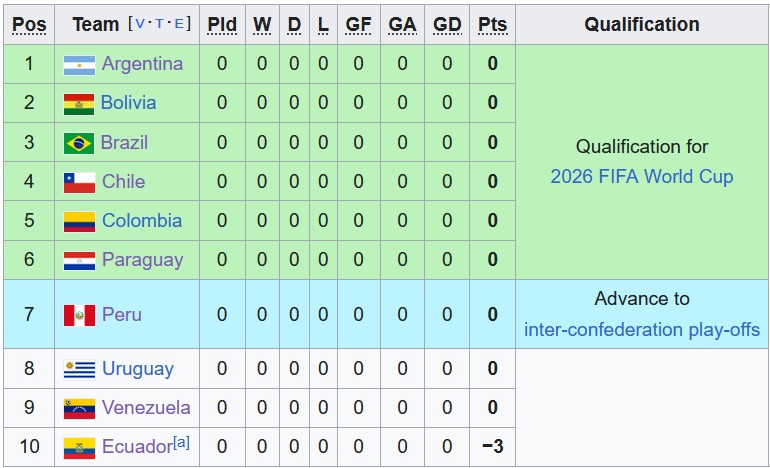Click the Peru flag icon
The image size is (770, 468).
(x=79, y=315)
